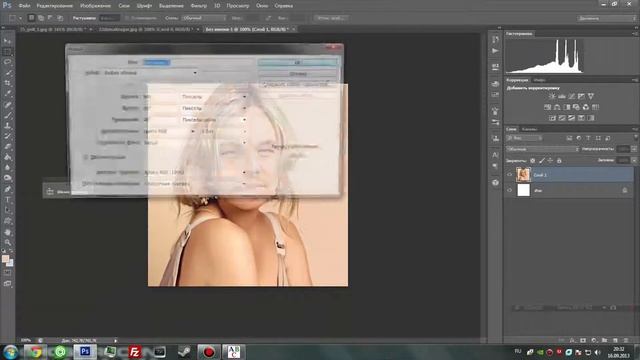Open the Windows Start menu

(11, 351)
